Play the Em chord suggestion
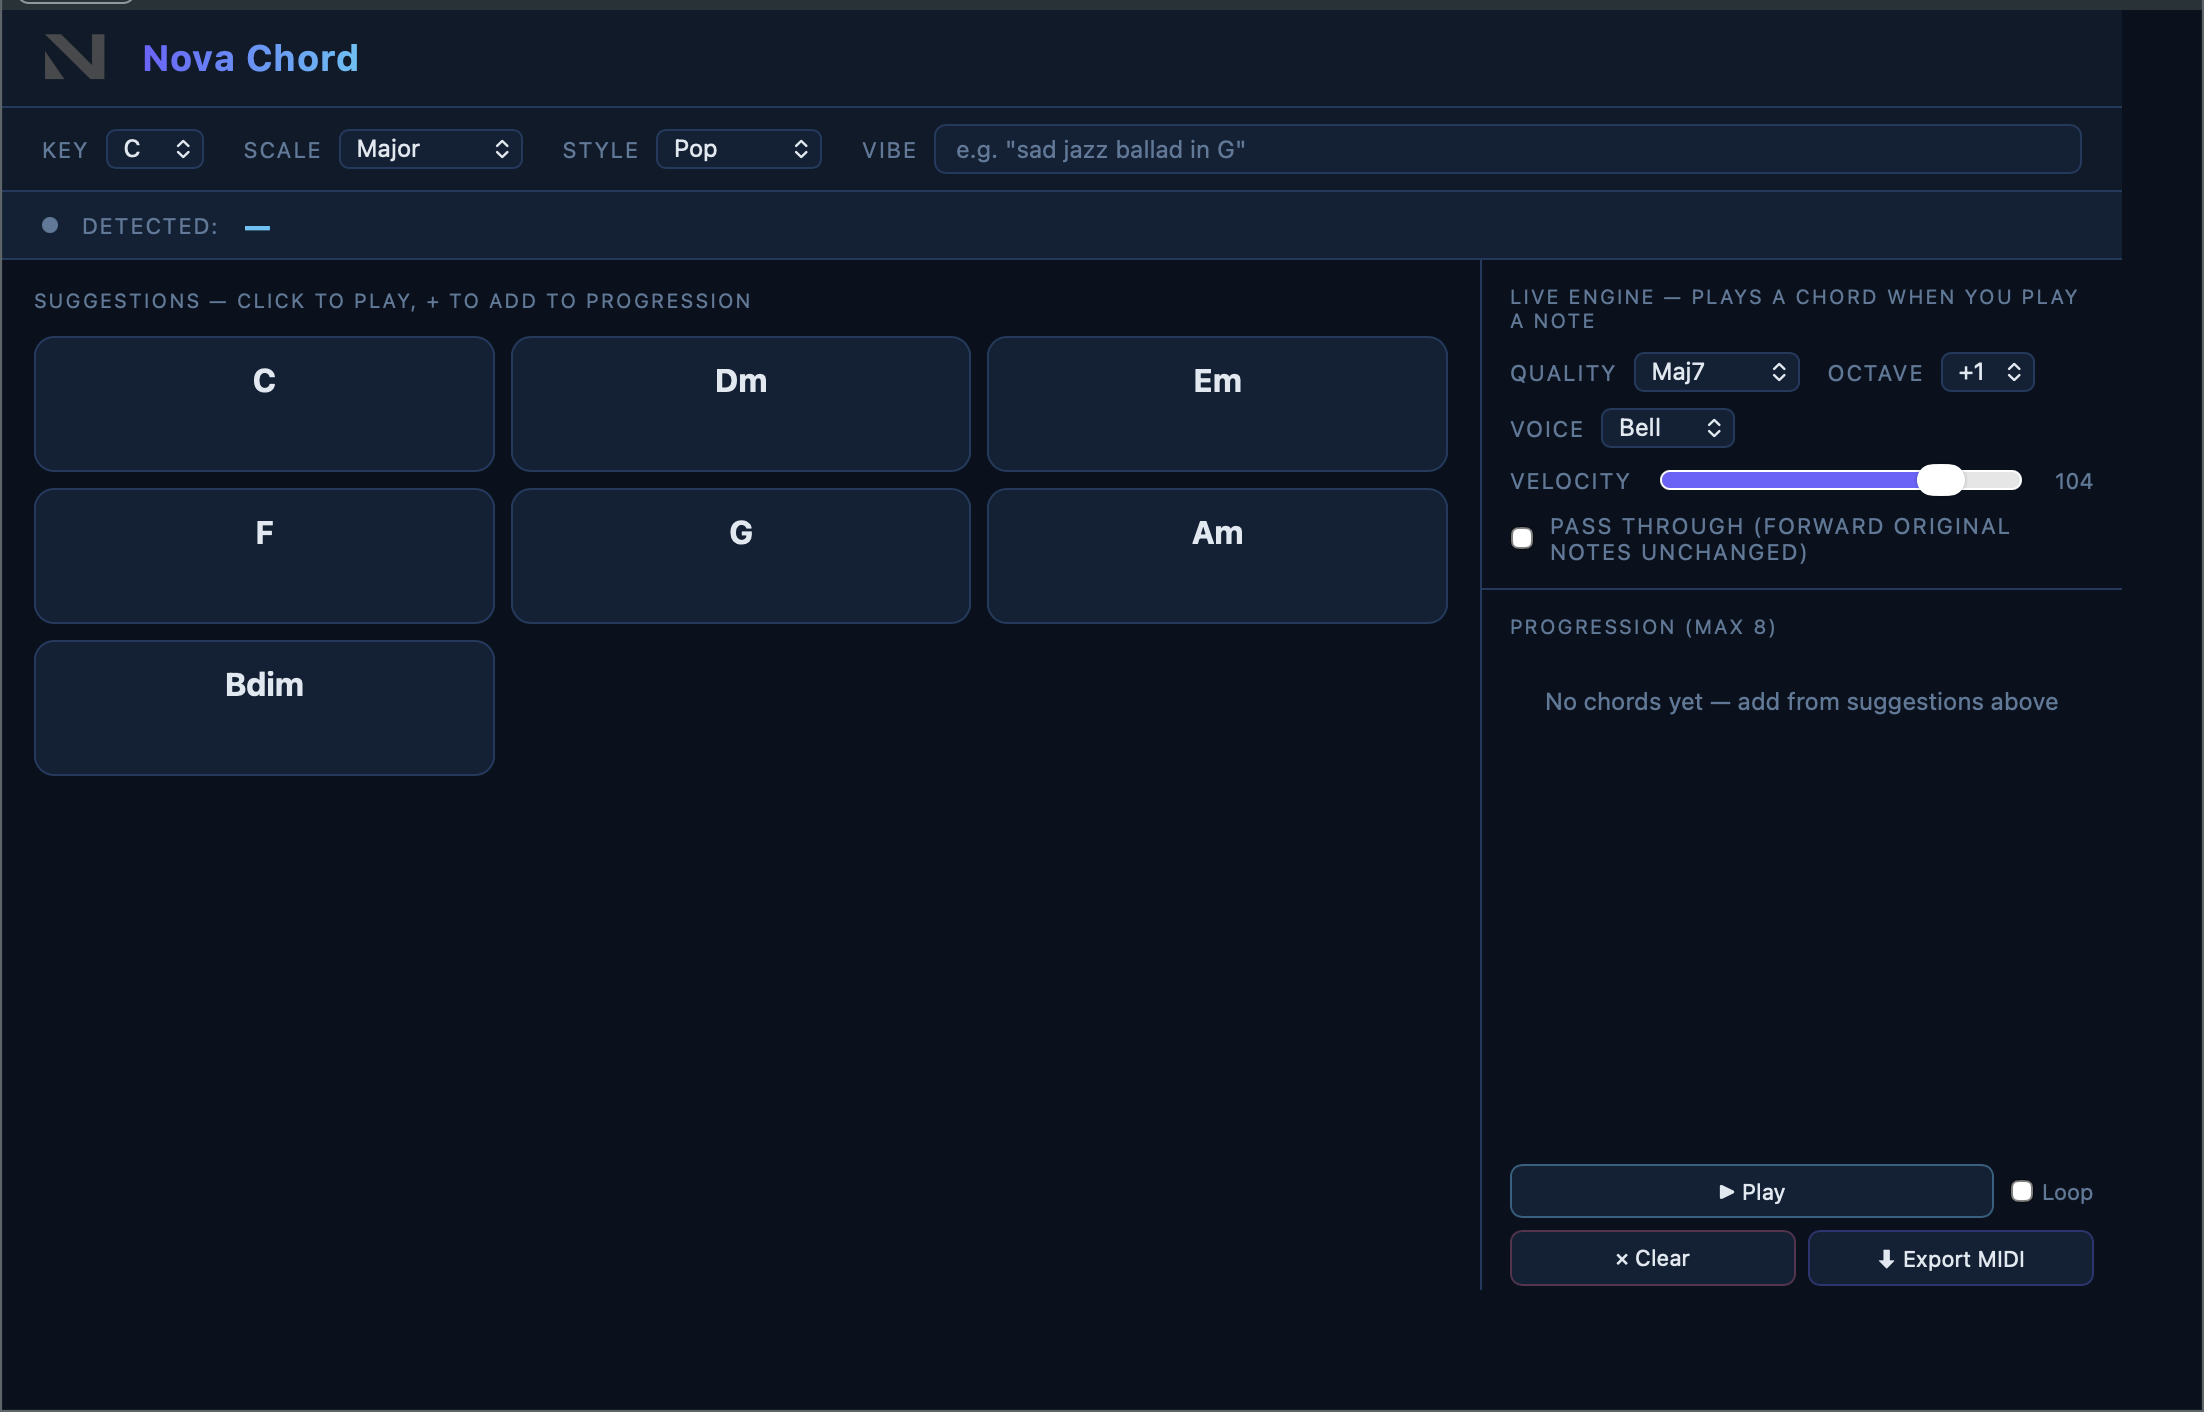Image resolution: width=2204 pixels, height=1412 pixels. coord(1217,404)
